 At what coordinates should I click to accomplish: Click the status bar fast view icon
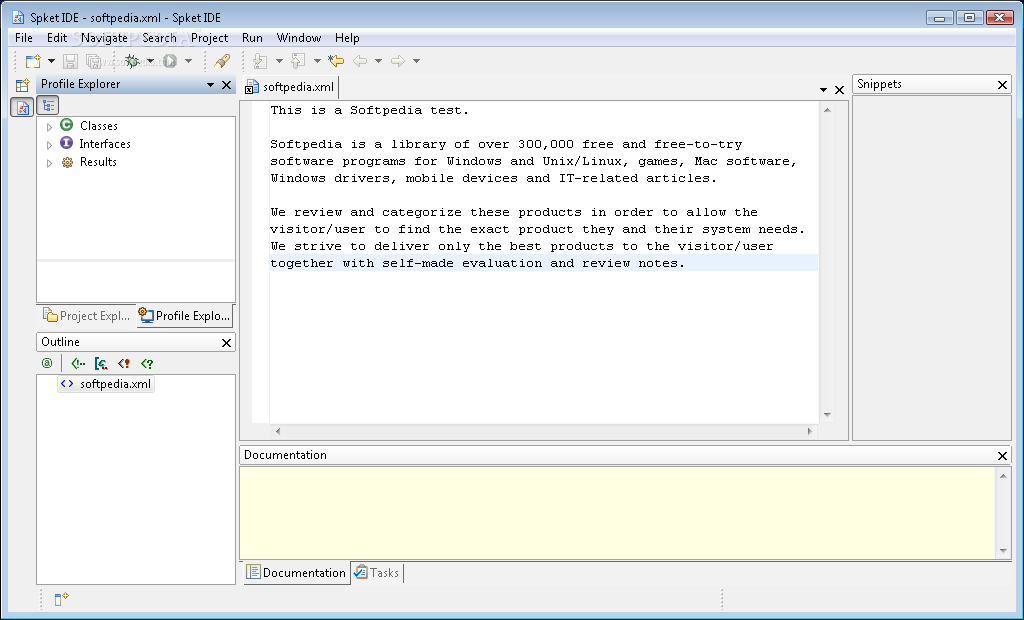click(61, 598)
